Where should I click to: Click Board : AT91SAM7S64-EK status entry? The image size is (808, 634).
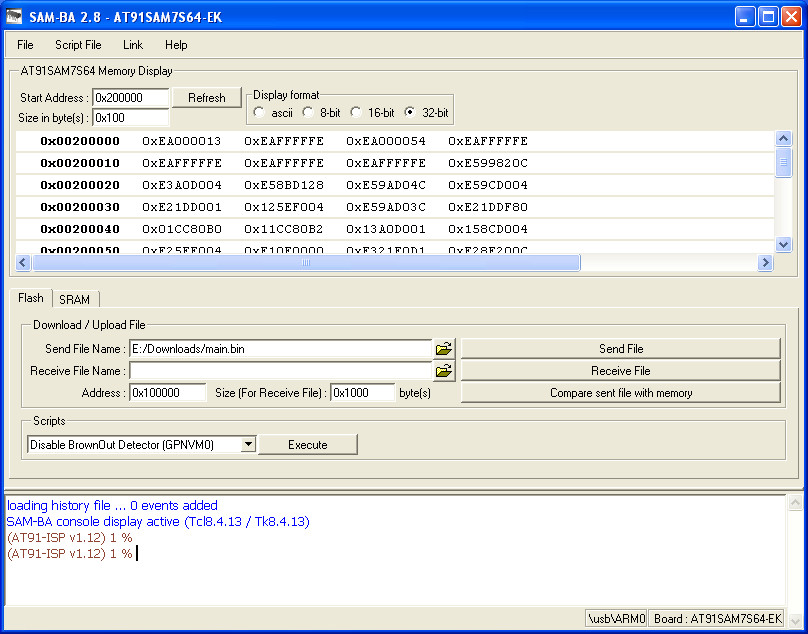pos(718,618)
